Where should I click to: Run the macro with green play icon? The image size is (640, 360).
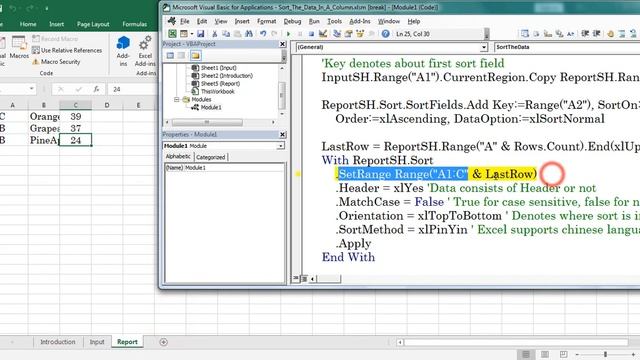click(288, 34)
